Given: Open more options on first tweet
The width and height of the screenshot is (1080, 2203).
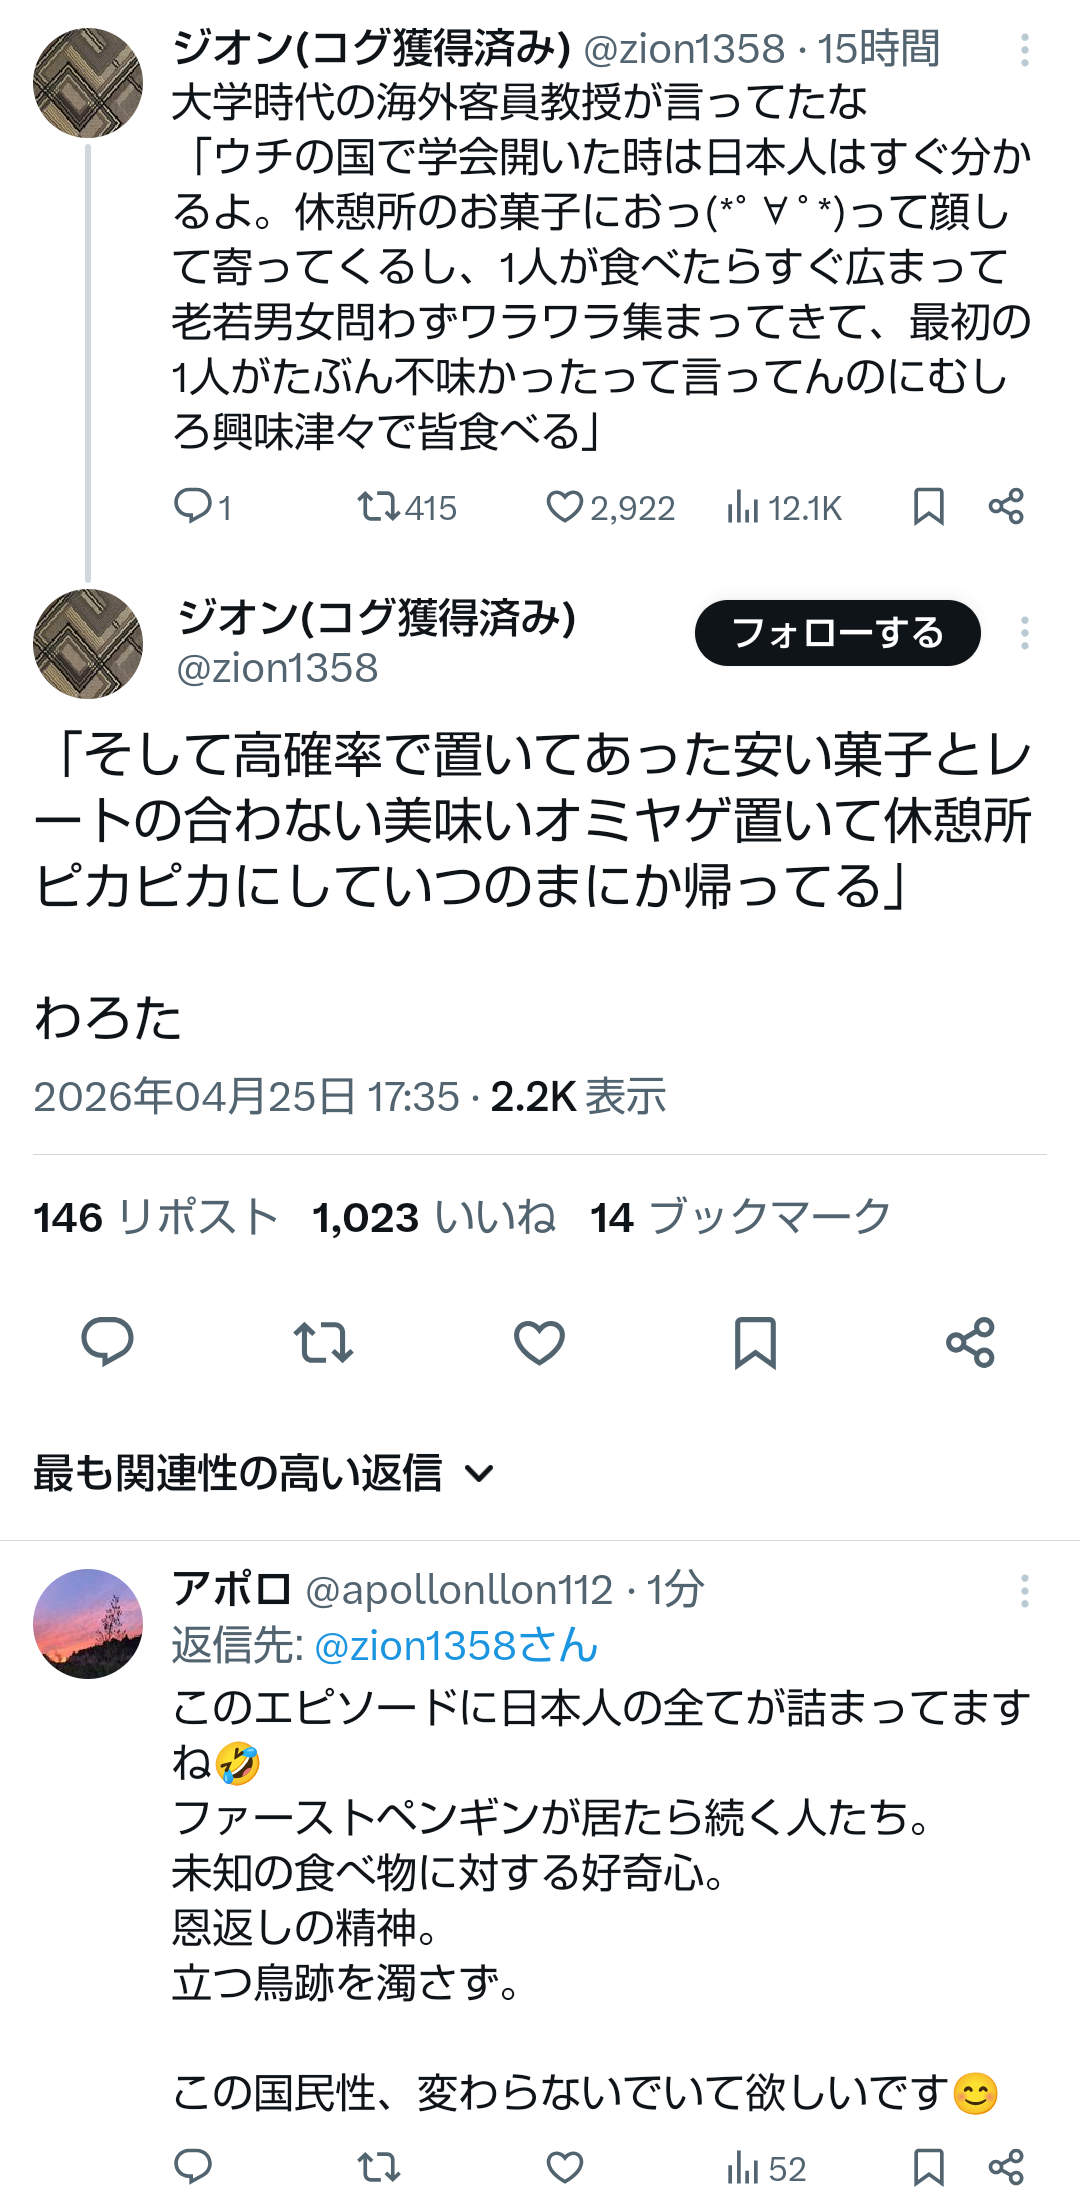Looking at the screenshot, I should [1025, 50].
